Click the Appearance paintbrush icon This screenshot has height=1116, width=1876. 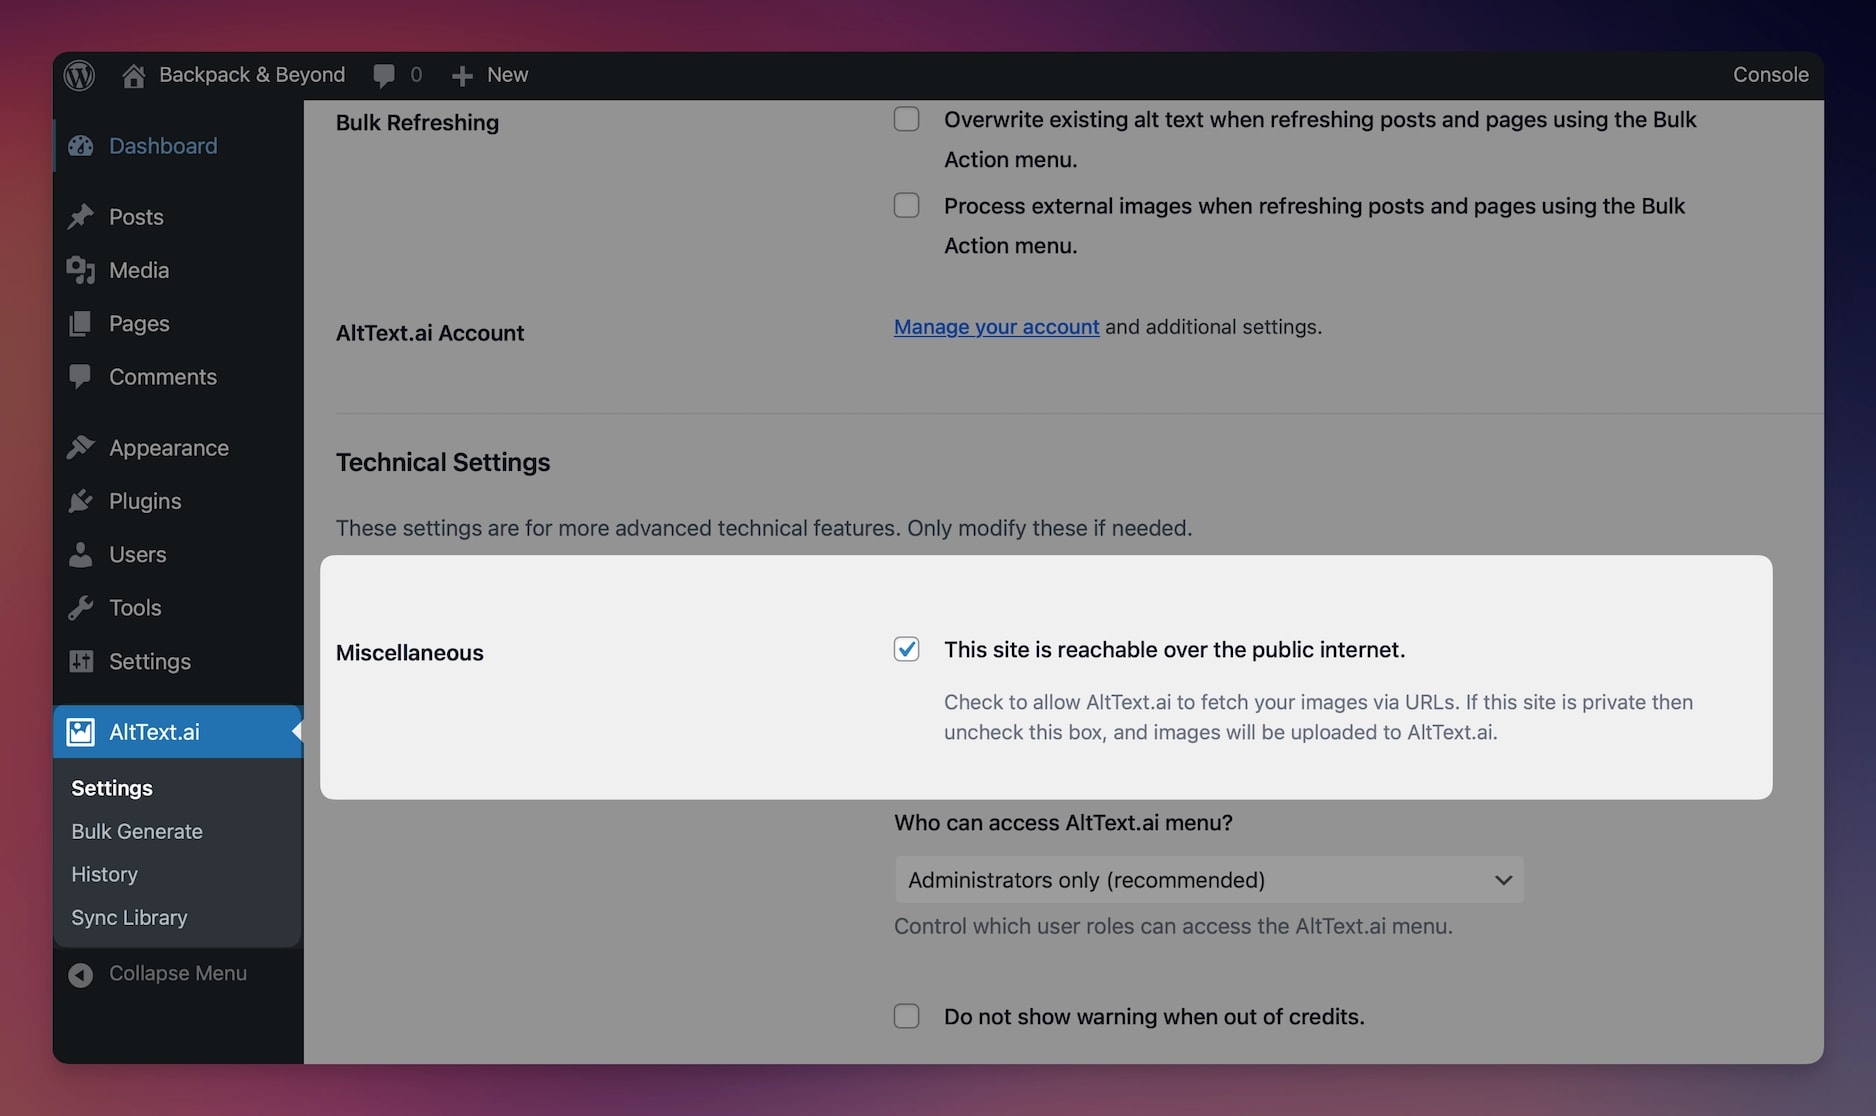(x=81, y=448)
